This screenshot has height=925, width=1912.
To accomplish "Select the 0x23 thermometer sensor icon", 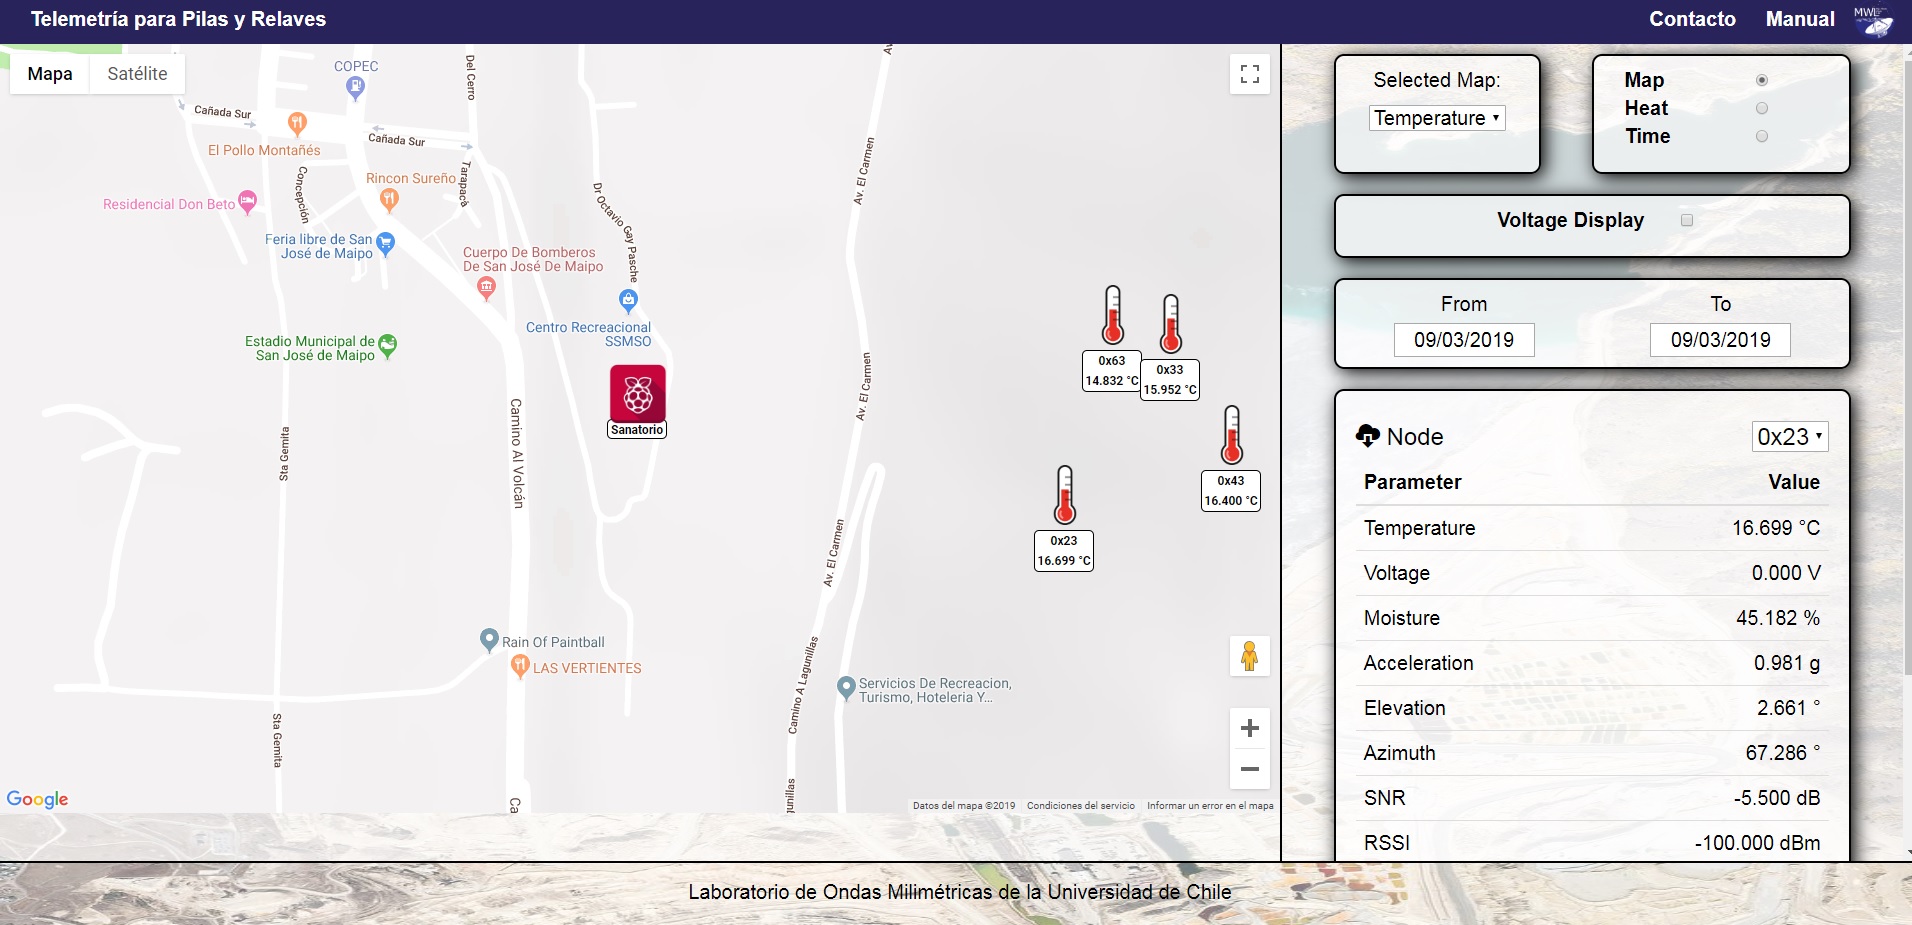I will (1065, 496).
